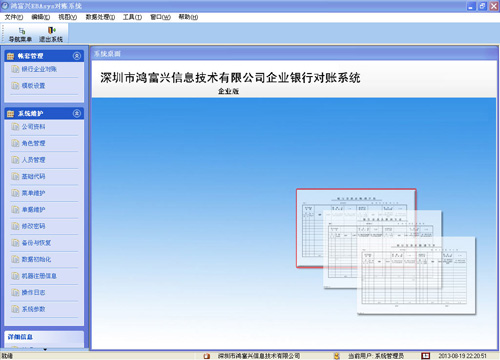The image size is (500, 360).
Task: Open the 模板设置 link
Action: tap(33, 86)
